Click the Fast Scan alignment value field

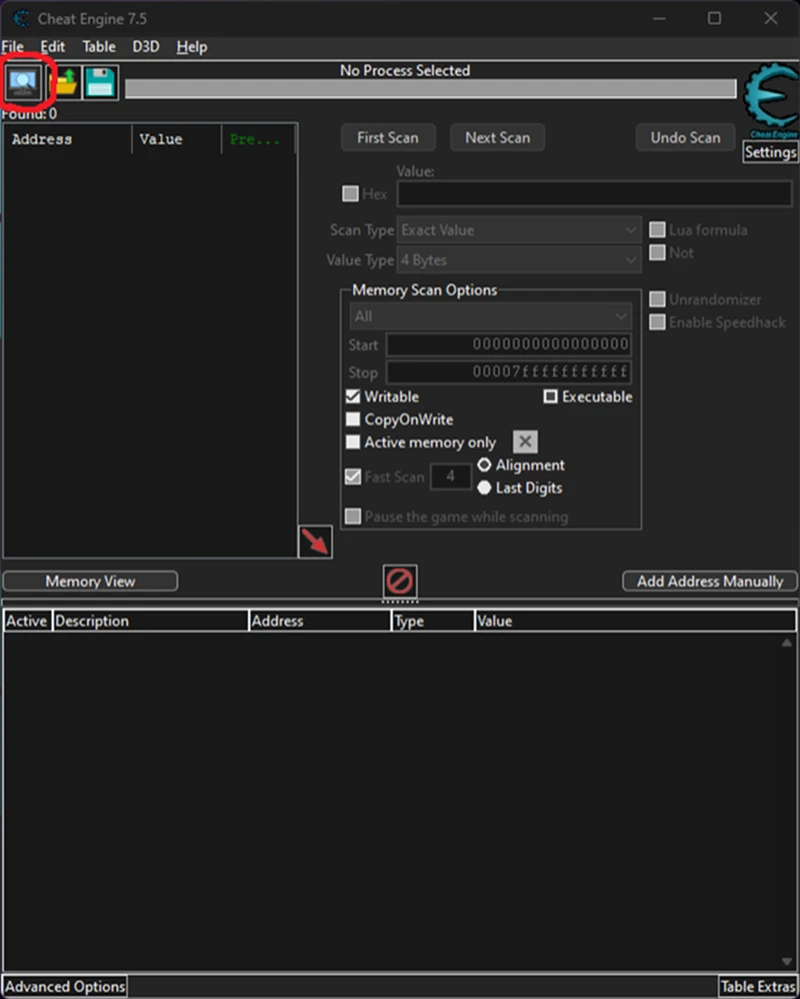[x=451, y=477]
